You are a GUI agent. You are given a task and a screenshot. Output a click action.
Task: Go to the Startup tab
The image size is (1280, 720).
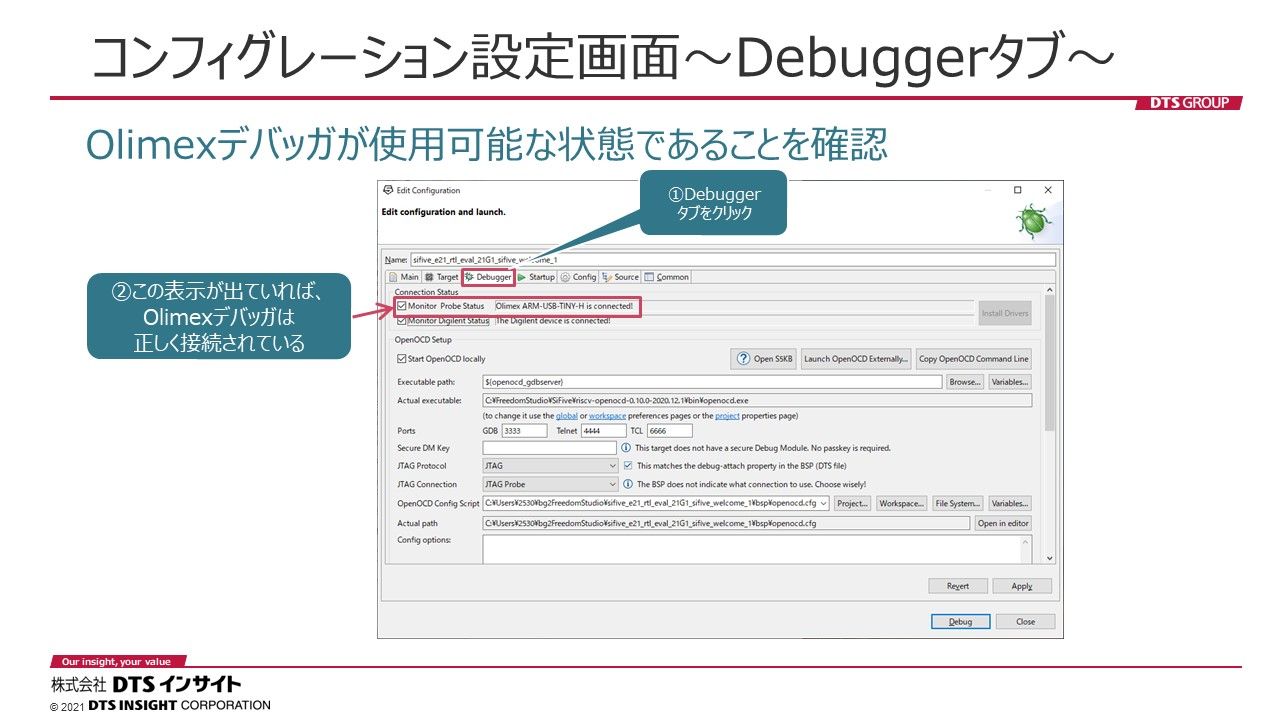(536, 277)
